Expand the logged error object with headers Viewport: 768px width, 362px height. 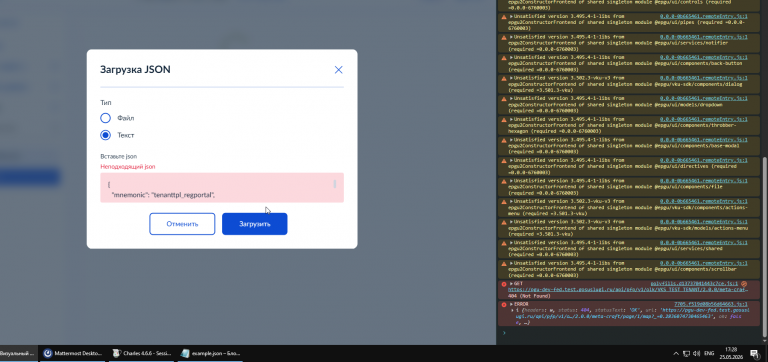[512, 311]
